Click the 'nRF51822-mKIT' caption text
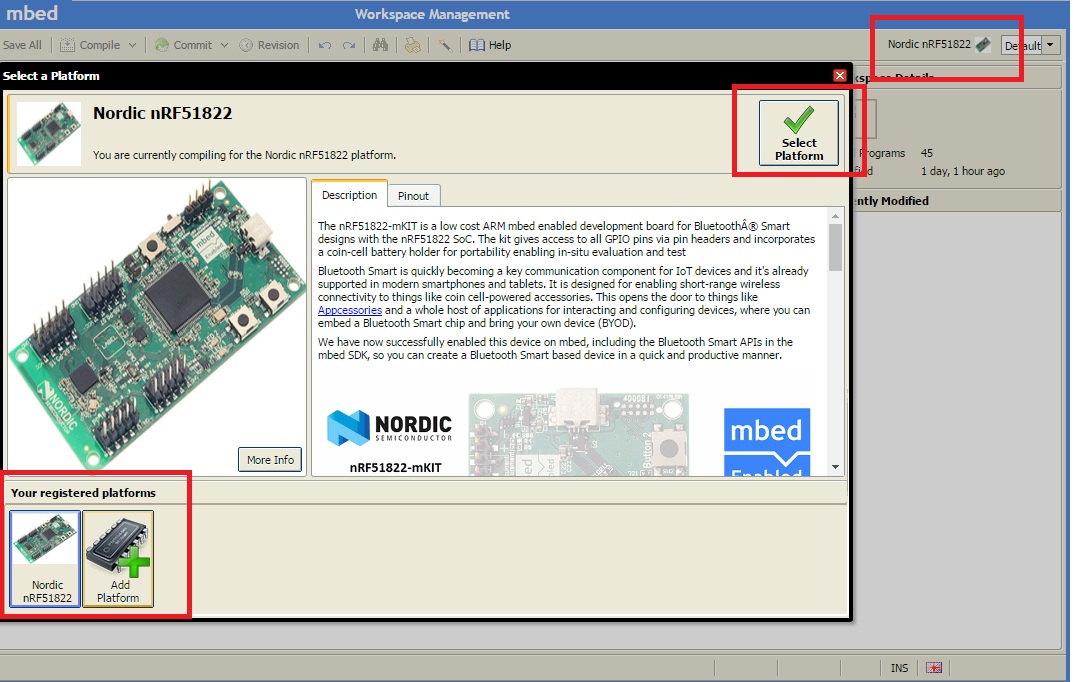 [395, 468]
